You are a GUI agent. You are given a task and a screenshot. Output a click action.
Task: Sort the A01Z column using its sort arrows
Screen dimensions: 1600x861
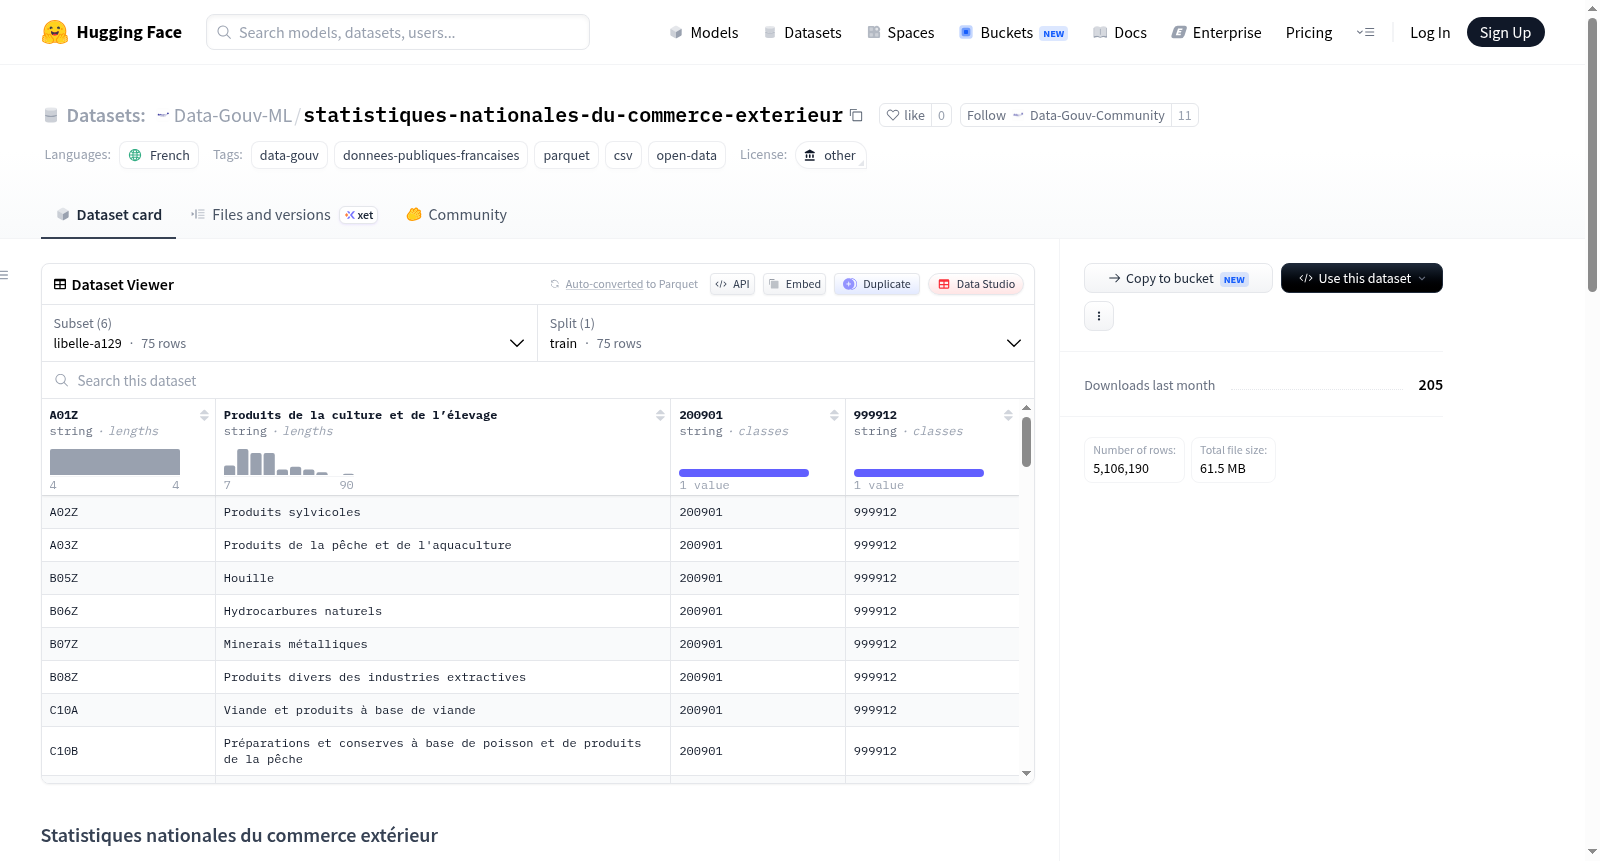click(204, 415)
